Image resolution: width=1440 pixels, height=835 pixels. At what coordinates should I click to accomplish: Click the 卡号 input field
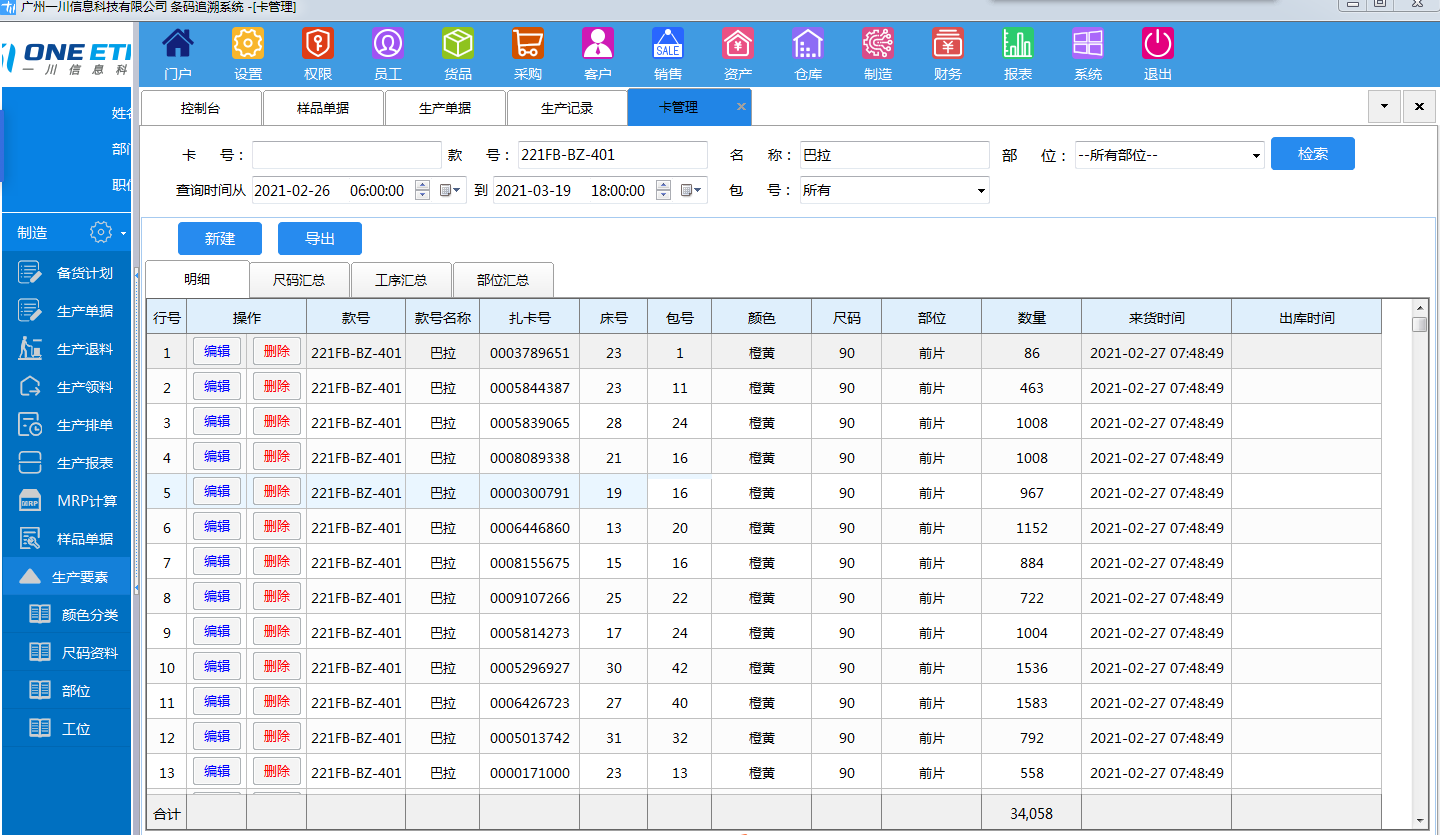tap(346, 155)
